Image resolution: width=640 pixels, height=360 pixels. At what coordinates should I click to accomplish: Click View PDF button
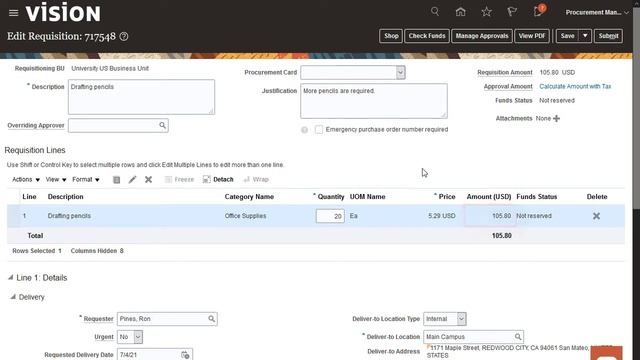pos(532,36)
